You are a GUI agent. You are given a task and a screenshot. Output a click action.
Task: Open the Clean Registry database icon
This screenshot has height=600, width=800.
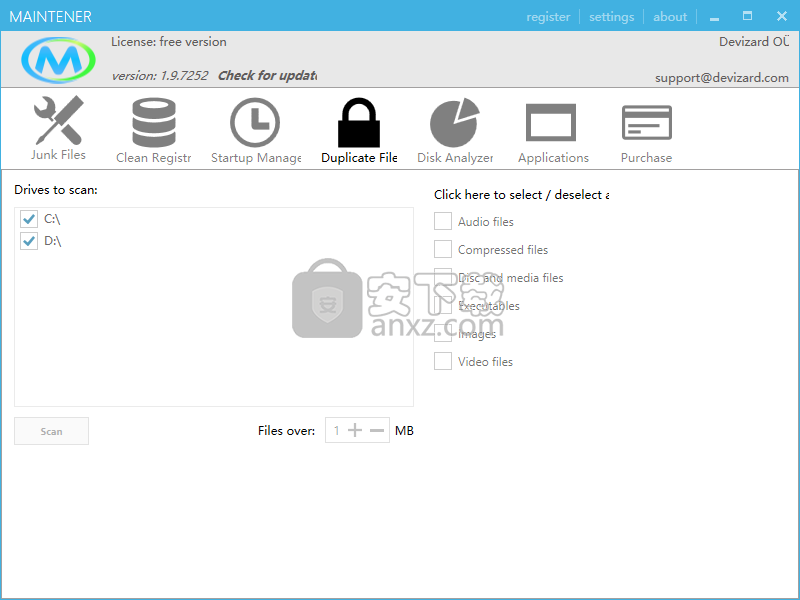click(x=154, y=122)
